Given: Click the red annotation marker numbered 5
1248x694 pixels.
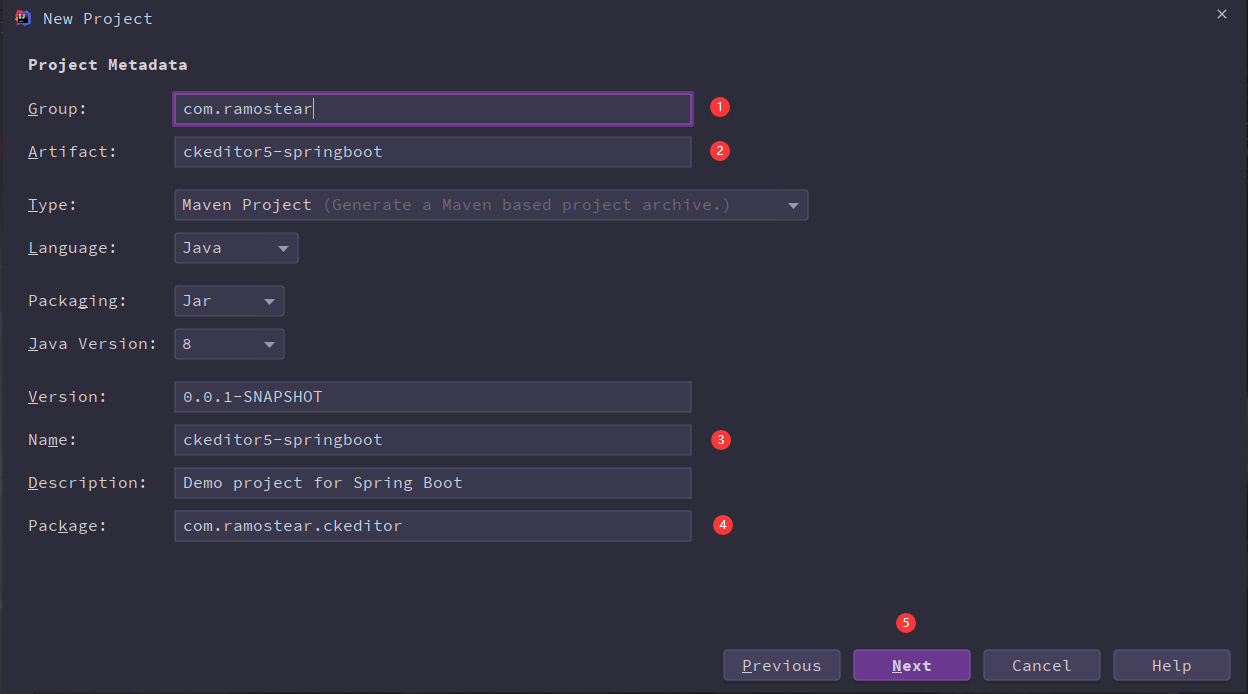Looking at the screenshot, I should coord(906,622).
